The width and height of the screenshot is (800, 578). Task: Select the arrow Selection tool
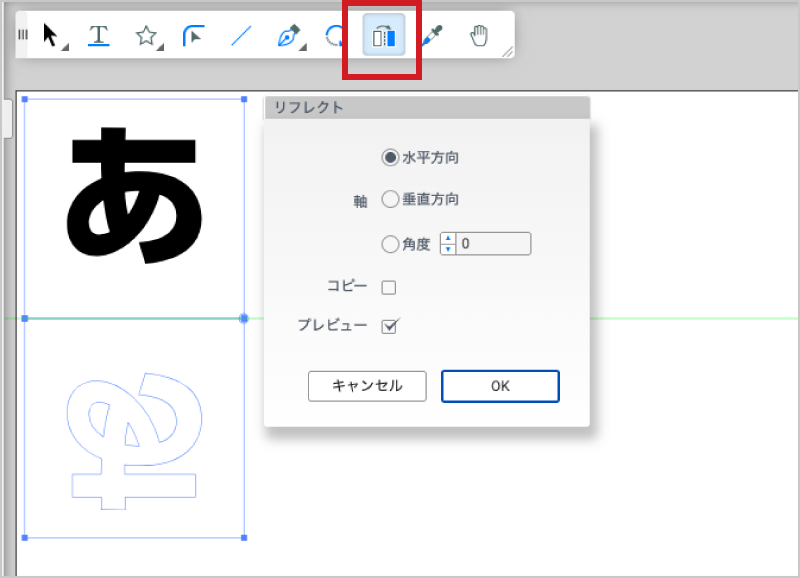tap(50, 35)
